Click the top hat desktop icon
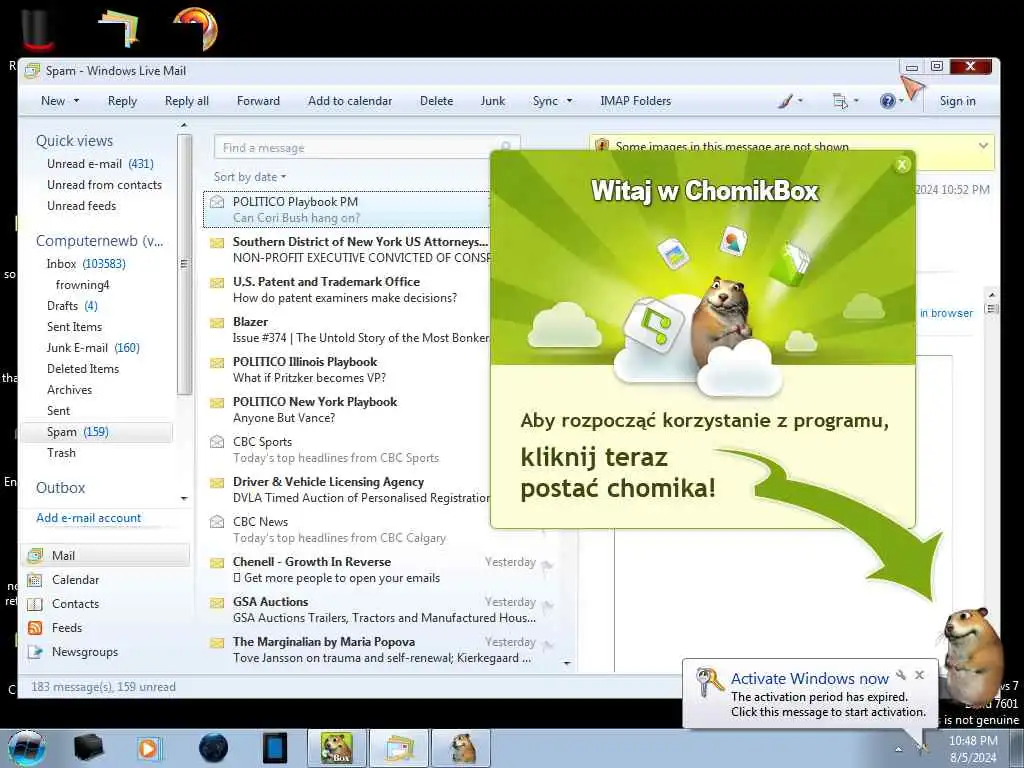 click(38, 29)
